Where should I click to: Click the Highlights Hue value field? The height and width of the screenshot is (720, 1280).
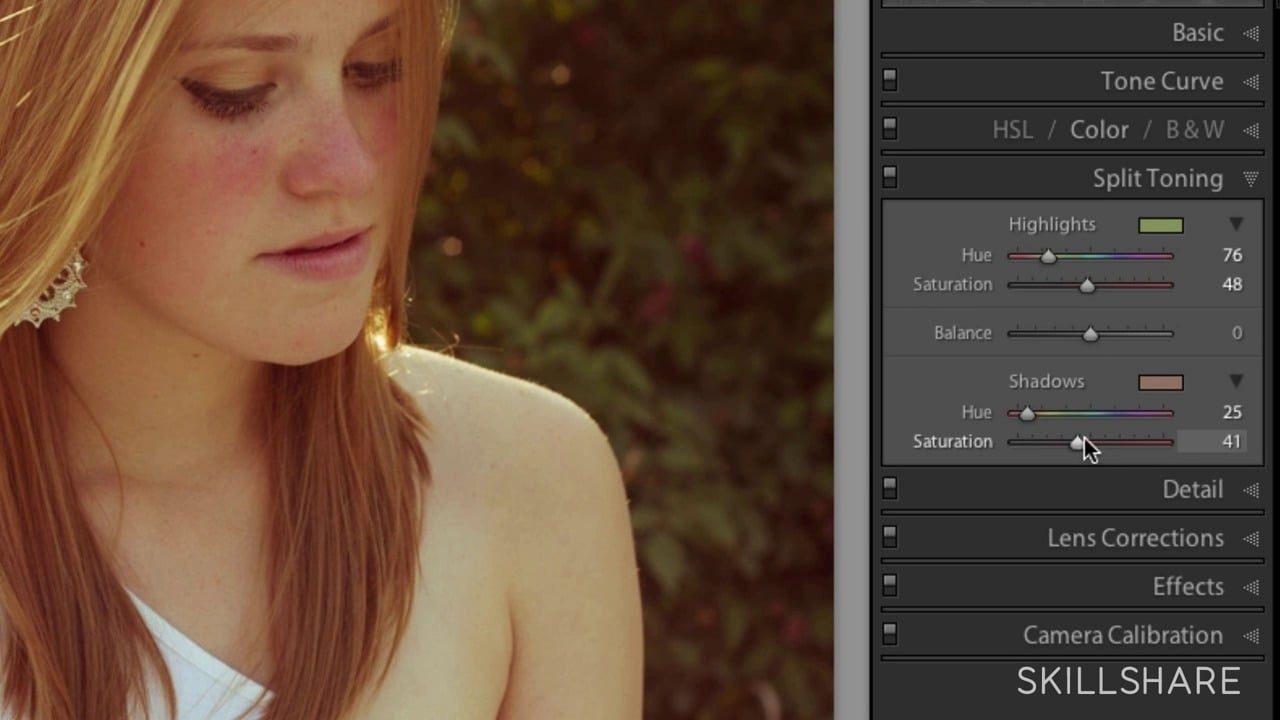tap(1231, 255)
